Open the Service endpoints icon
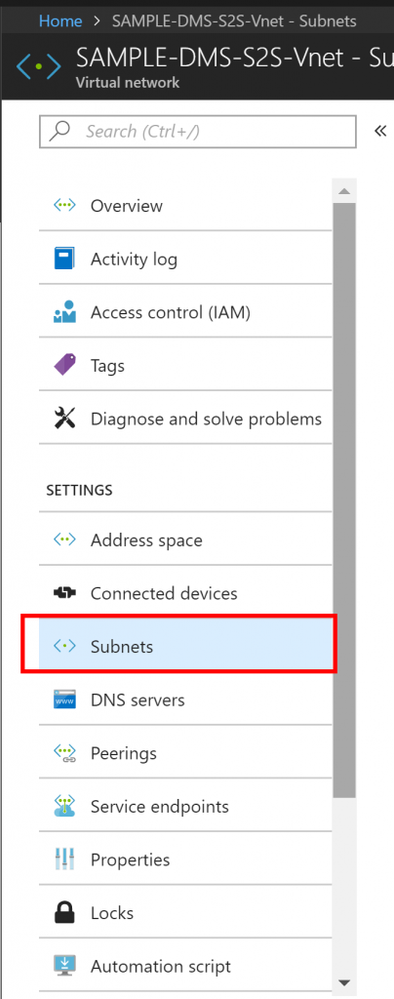This screenshot has height=999, width=394. [64, 806]
